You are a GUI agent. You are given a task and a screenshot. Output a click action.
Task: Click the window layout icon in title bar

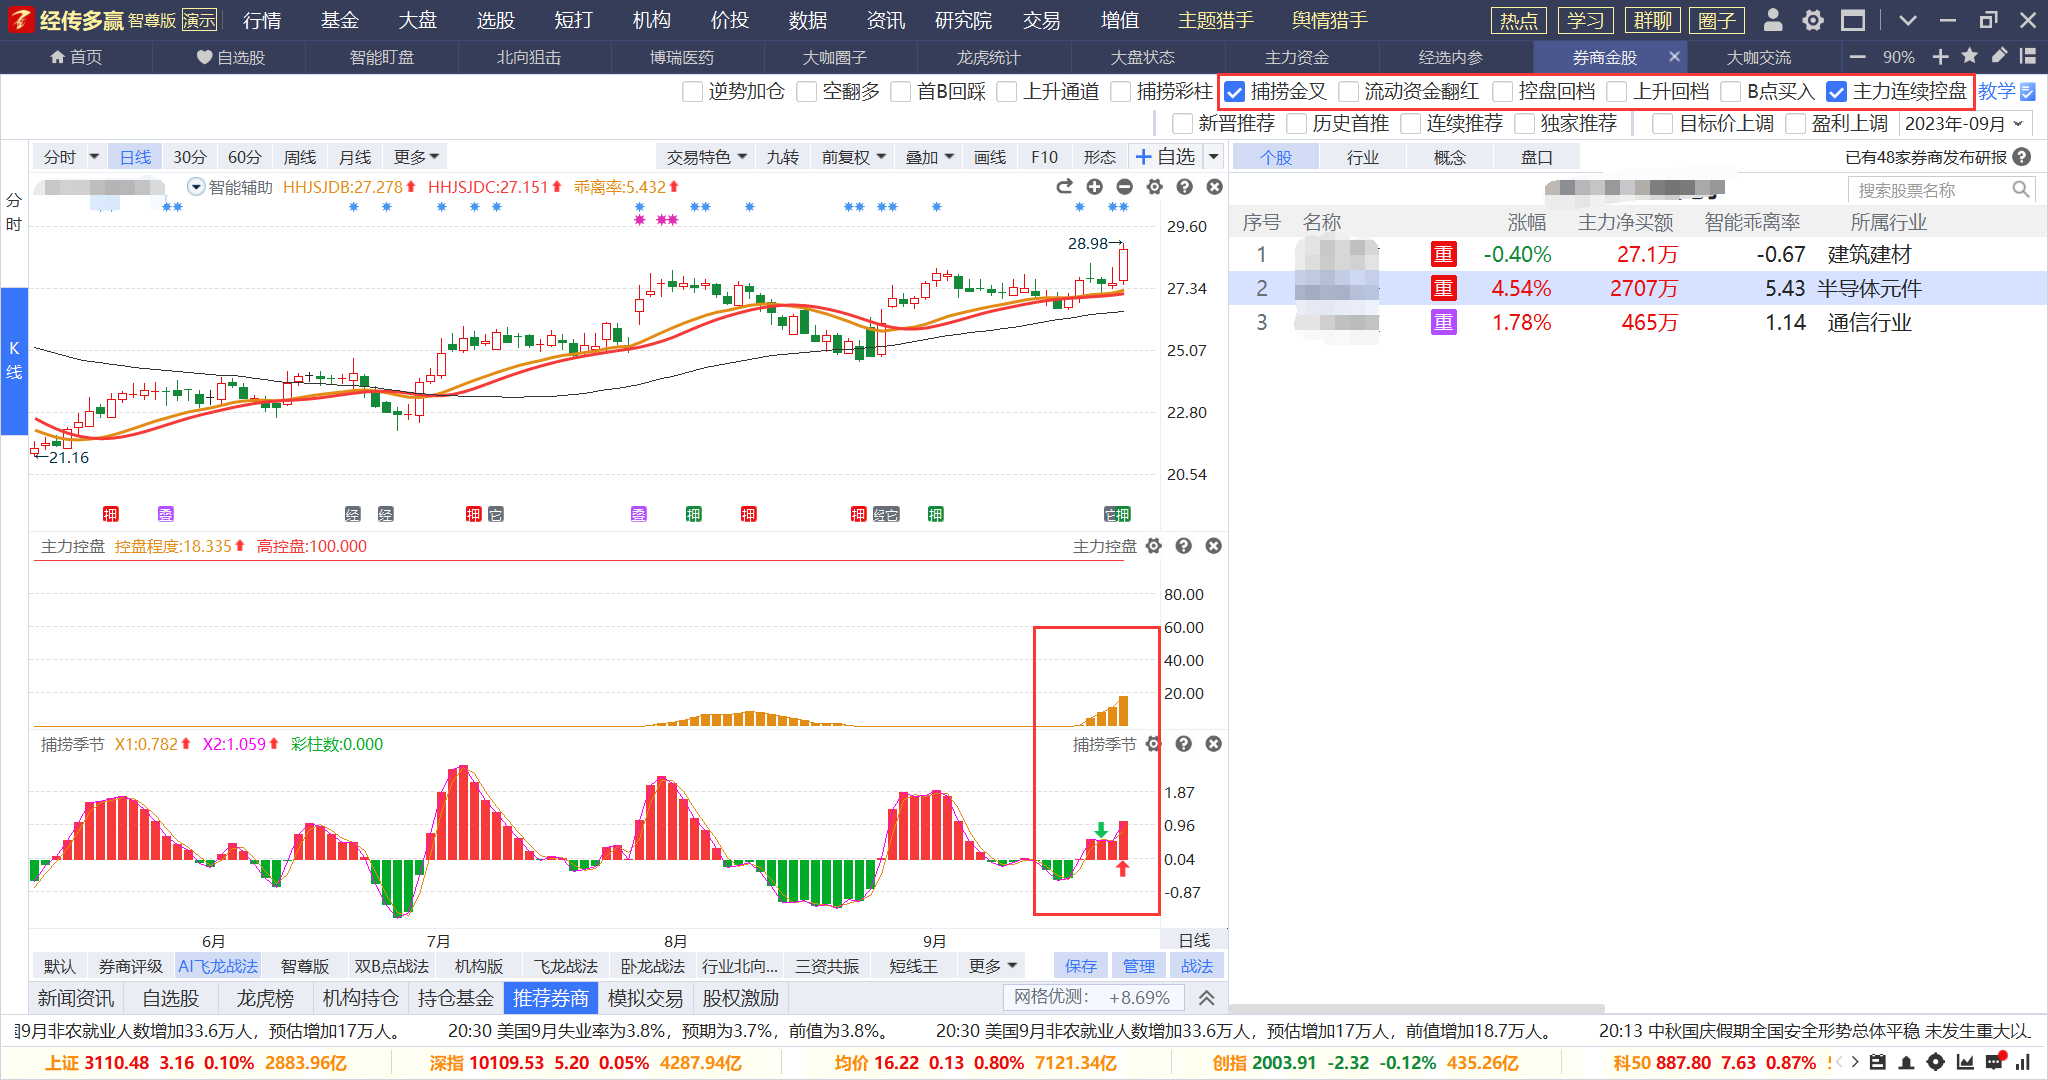tap(1853, 20)
